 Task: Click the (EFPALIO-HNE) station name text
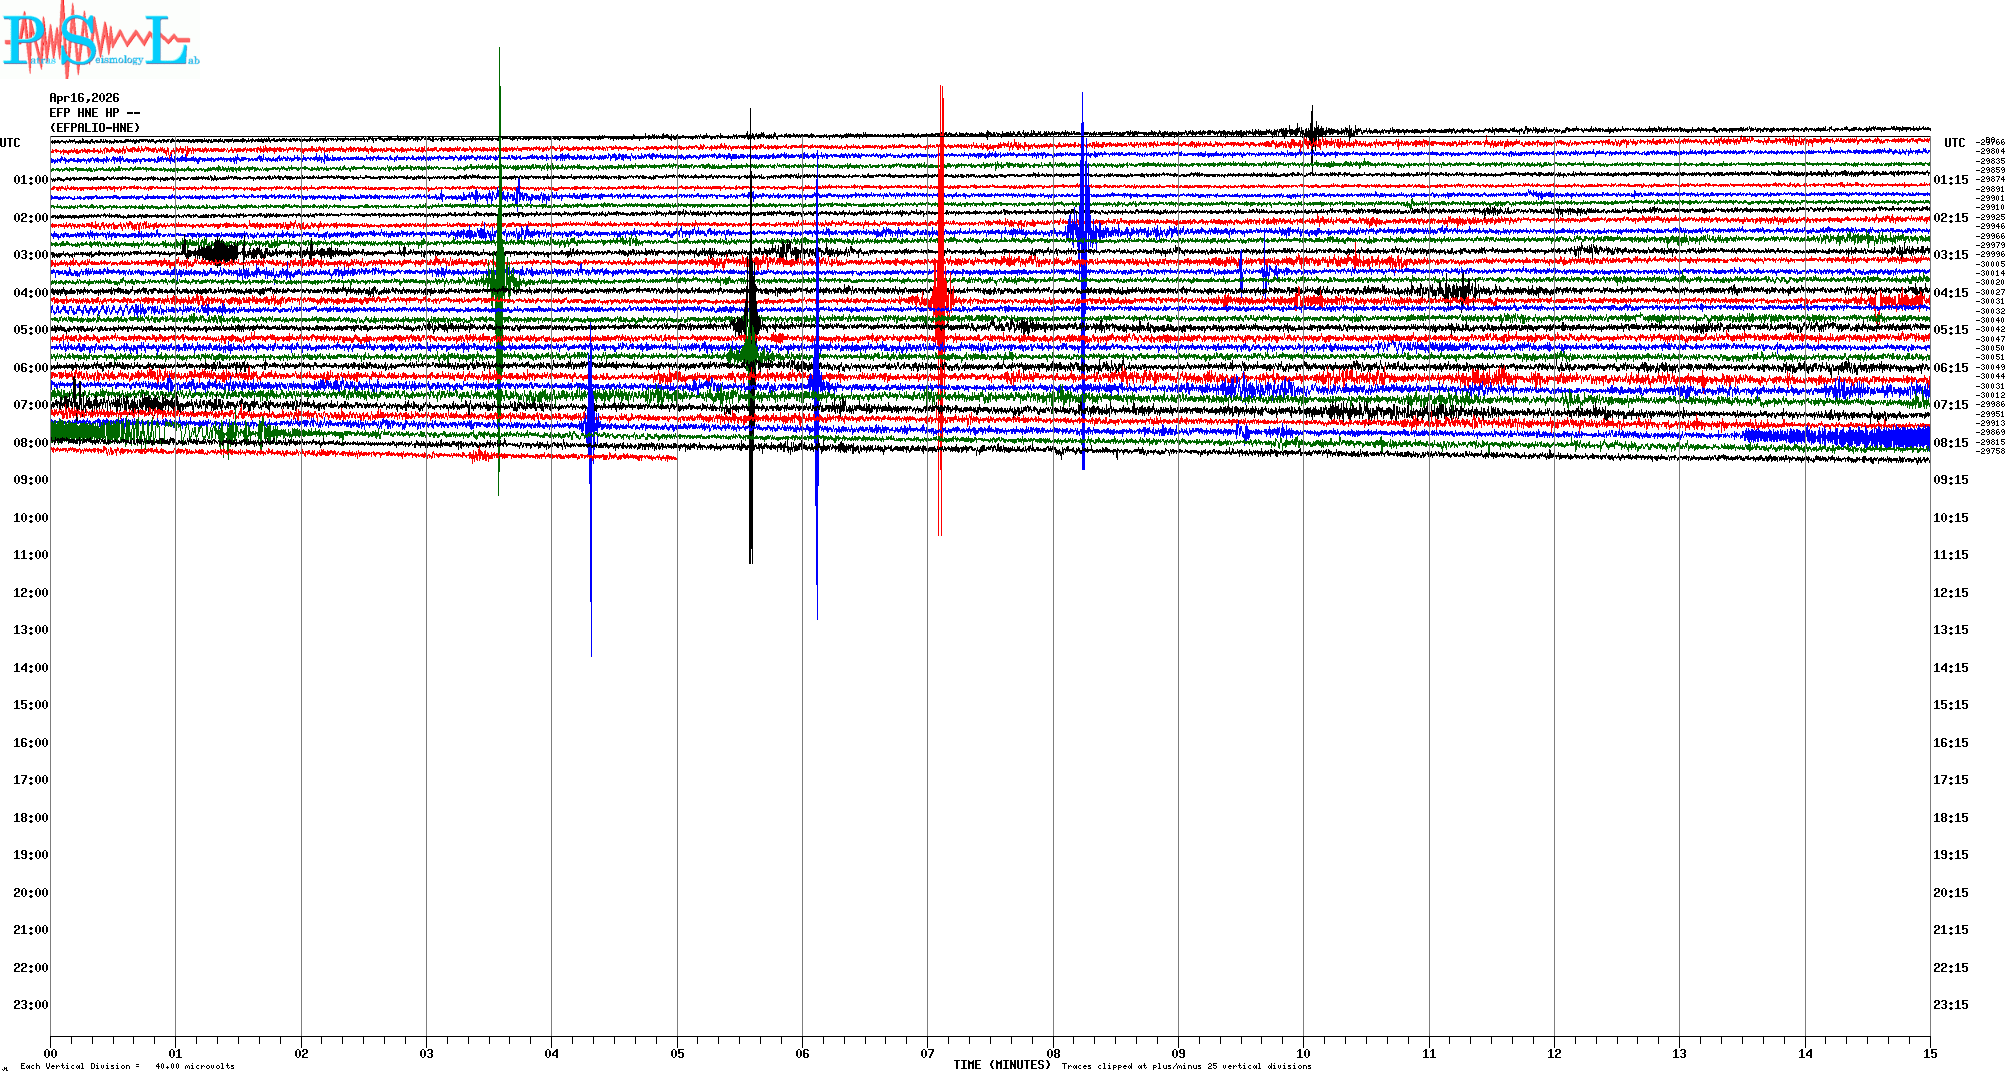coord(95,128)
